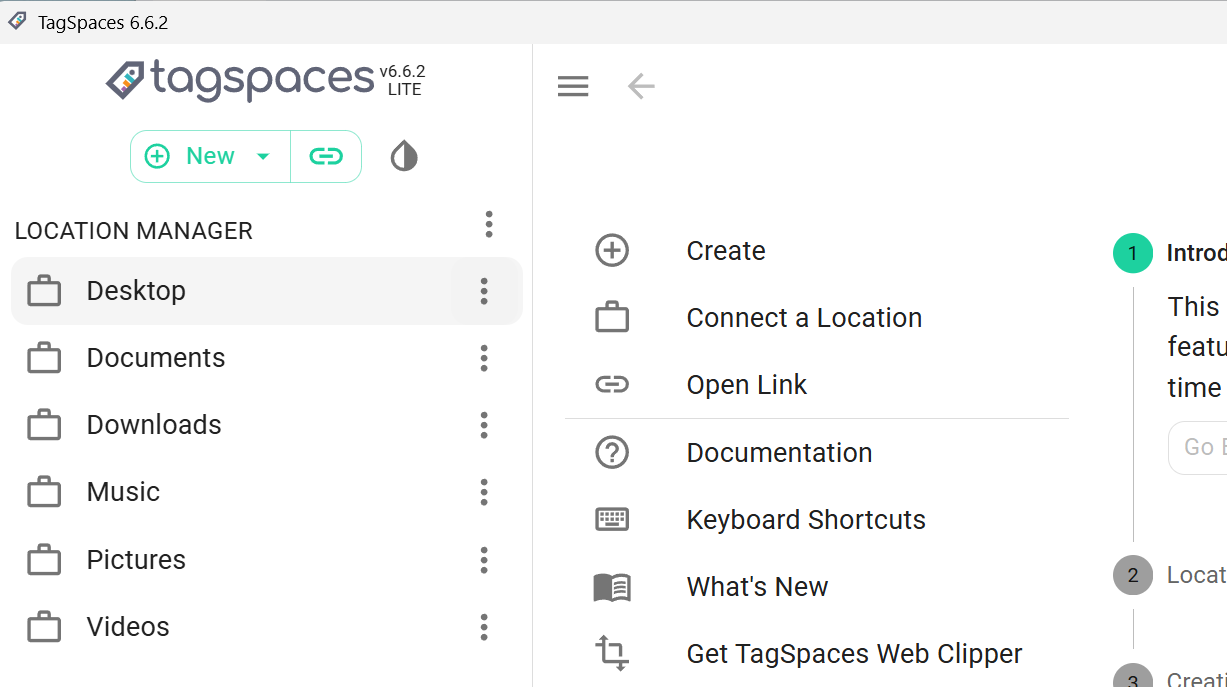1227x687 pixels.
Task: Click the Web Clipper crop icon
Action: tap(612, 653)
